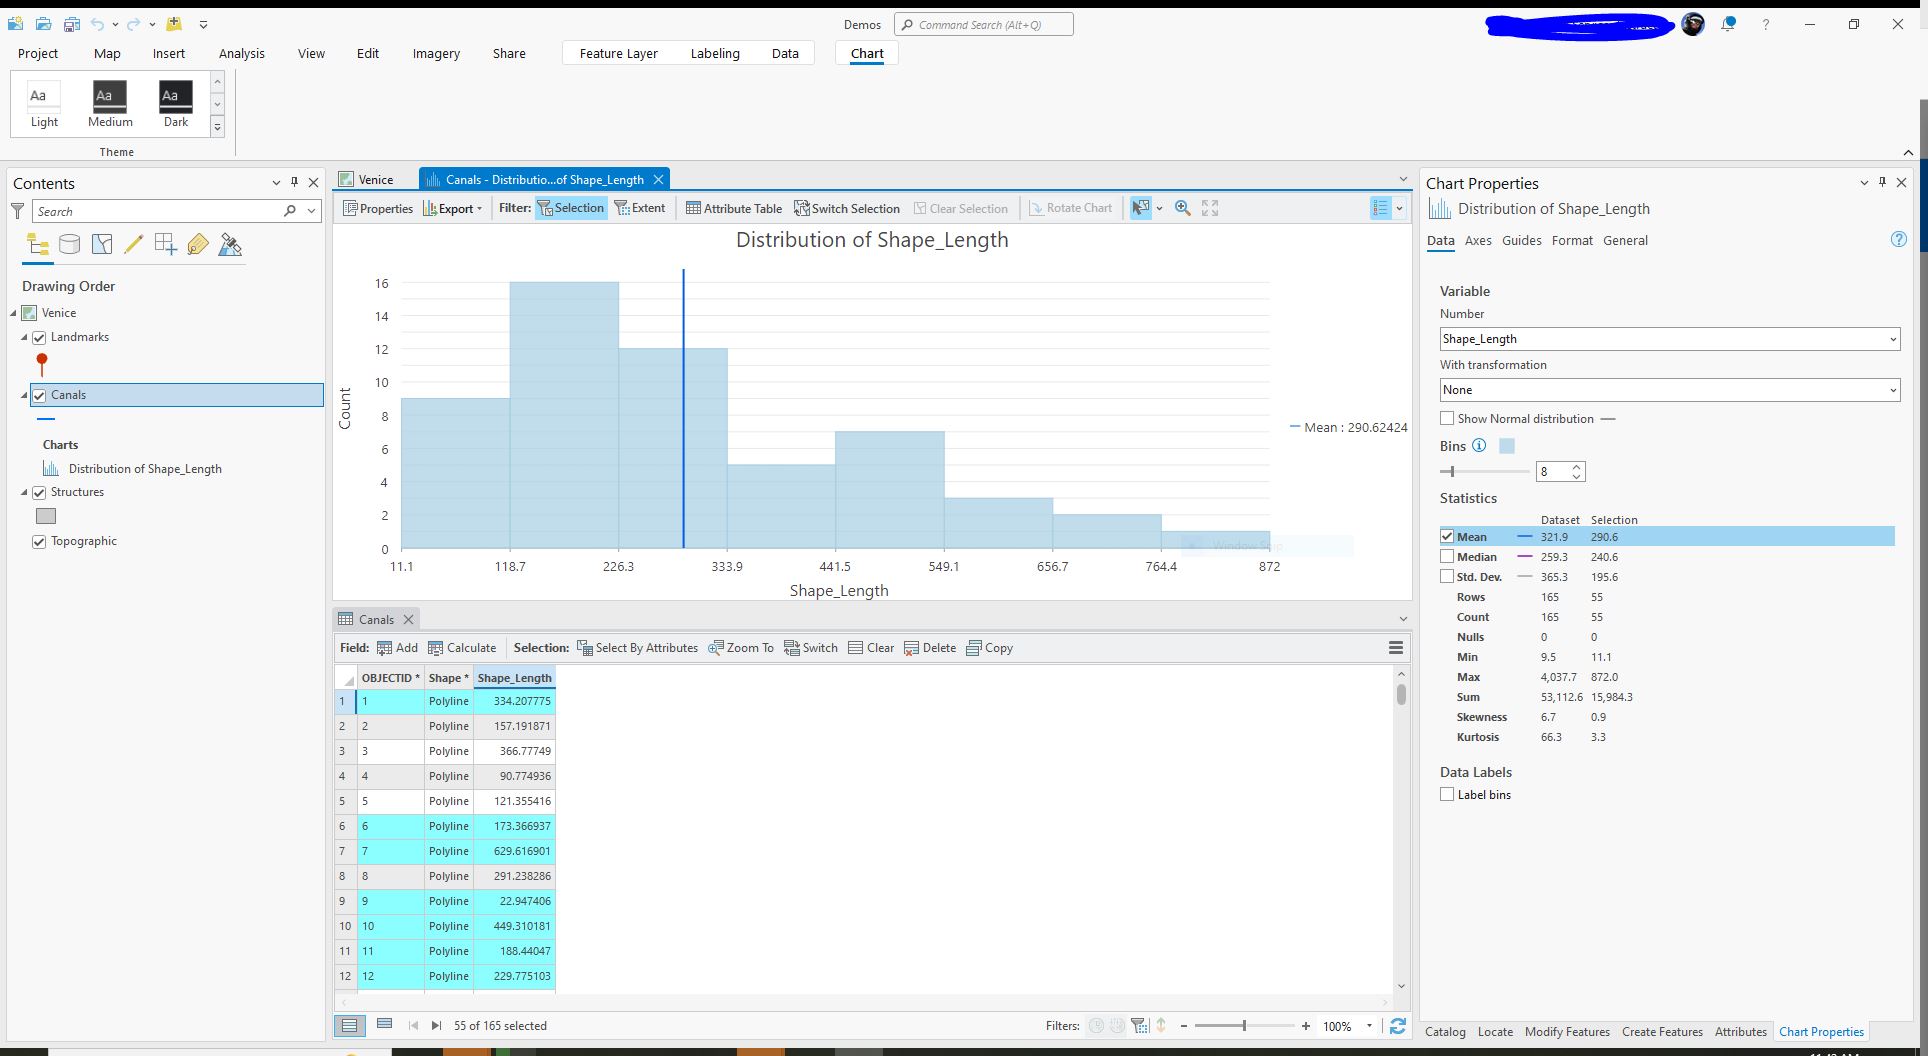Screen dimensions: 1928x1056
Task: Open Select By Attributes in the table toolbar
Action: (x=638, y=647)
